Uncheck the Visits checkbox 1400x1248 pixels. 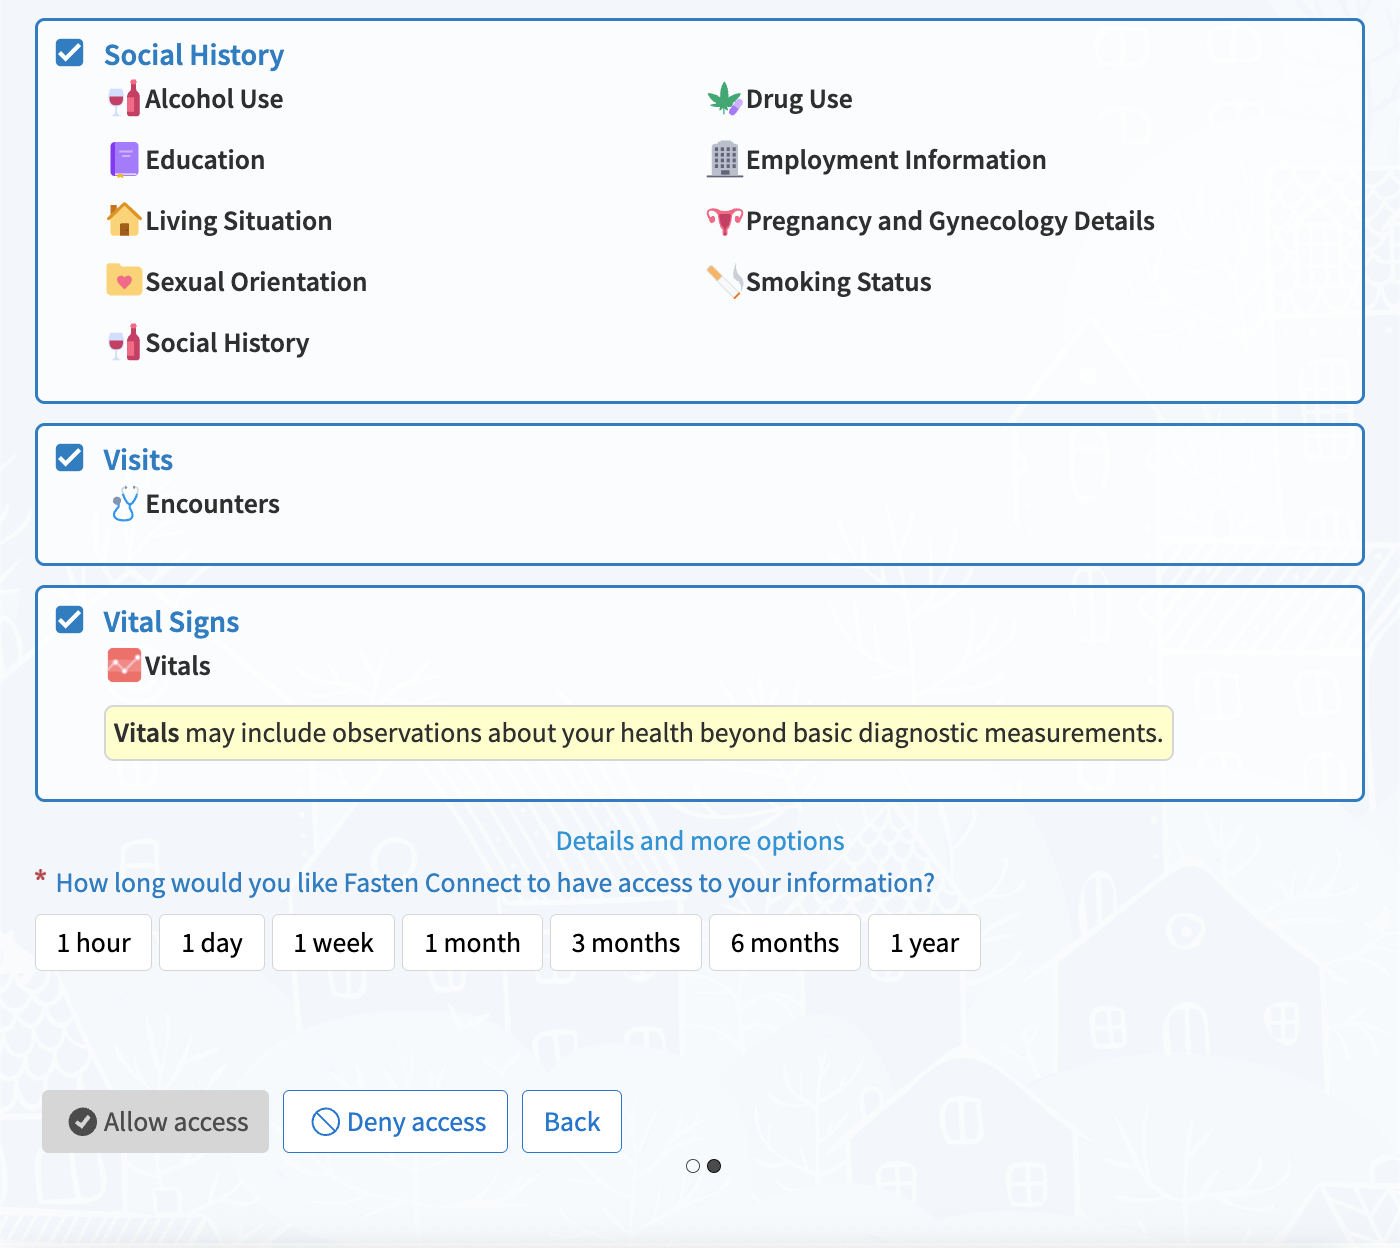point(70,457)
